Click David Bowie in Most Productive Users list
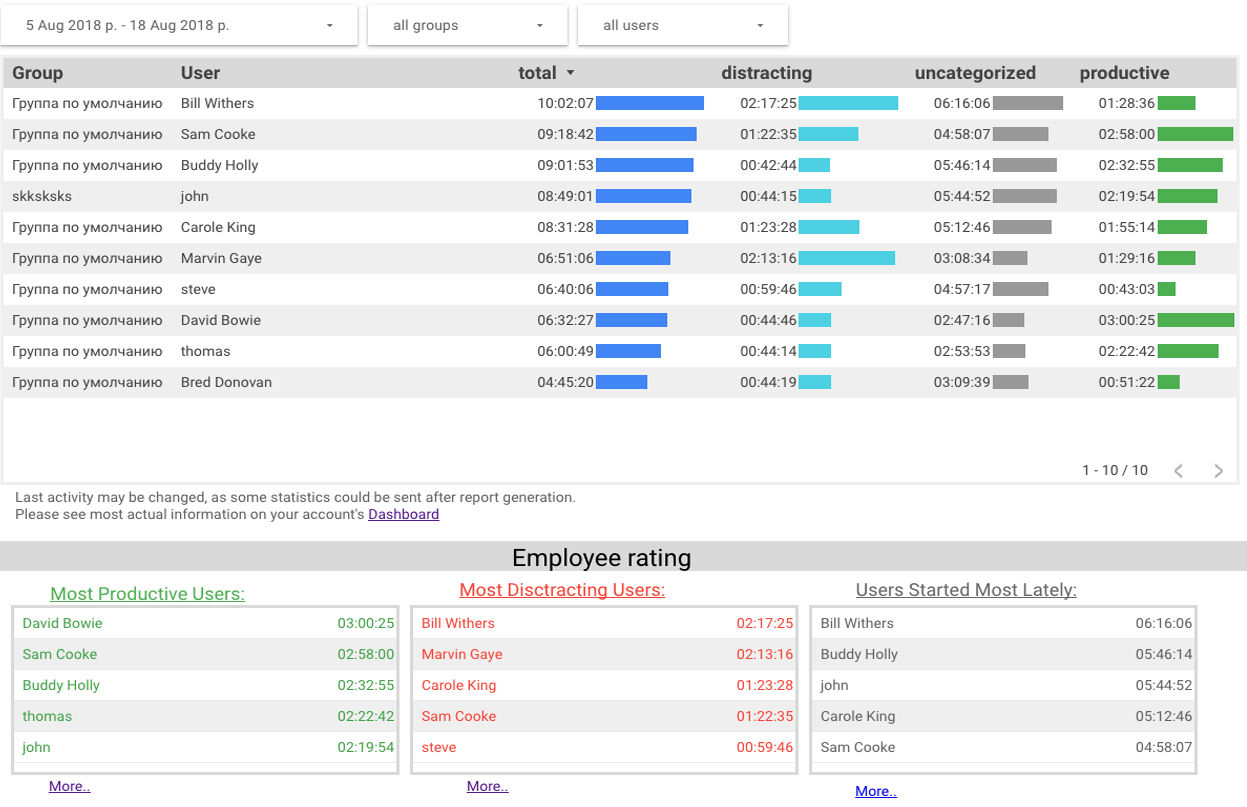 (x=62, y=622)
